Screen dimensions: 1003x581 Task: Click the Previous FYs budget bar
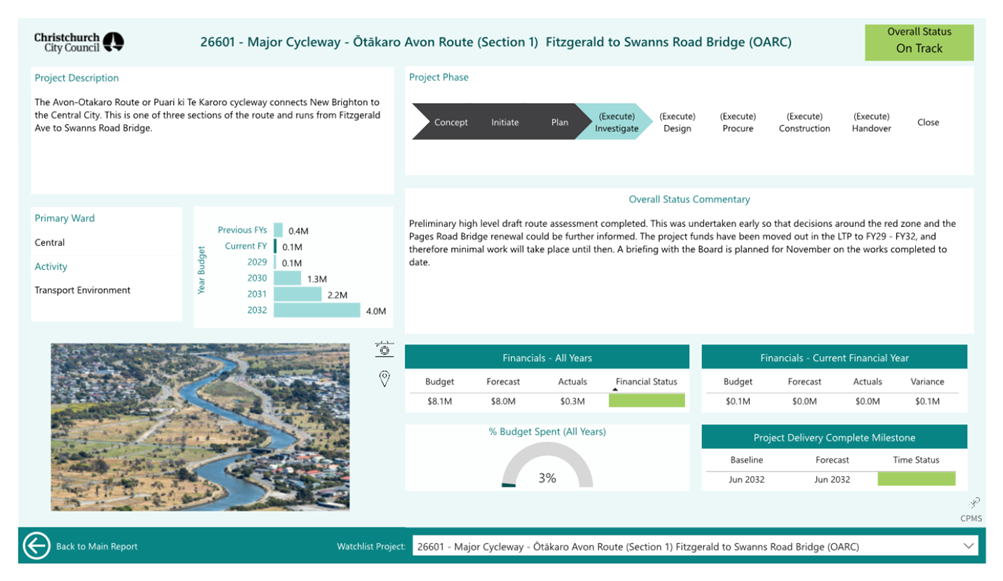pyautogui.click(x=278, y=230)
